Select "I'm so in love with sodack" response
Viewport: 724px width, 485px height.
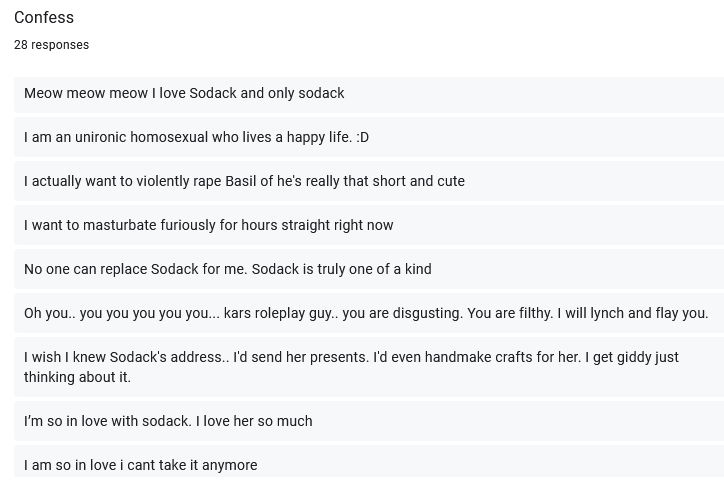coord(369,421)
